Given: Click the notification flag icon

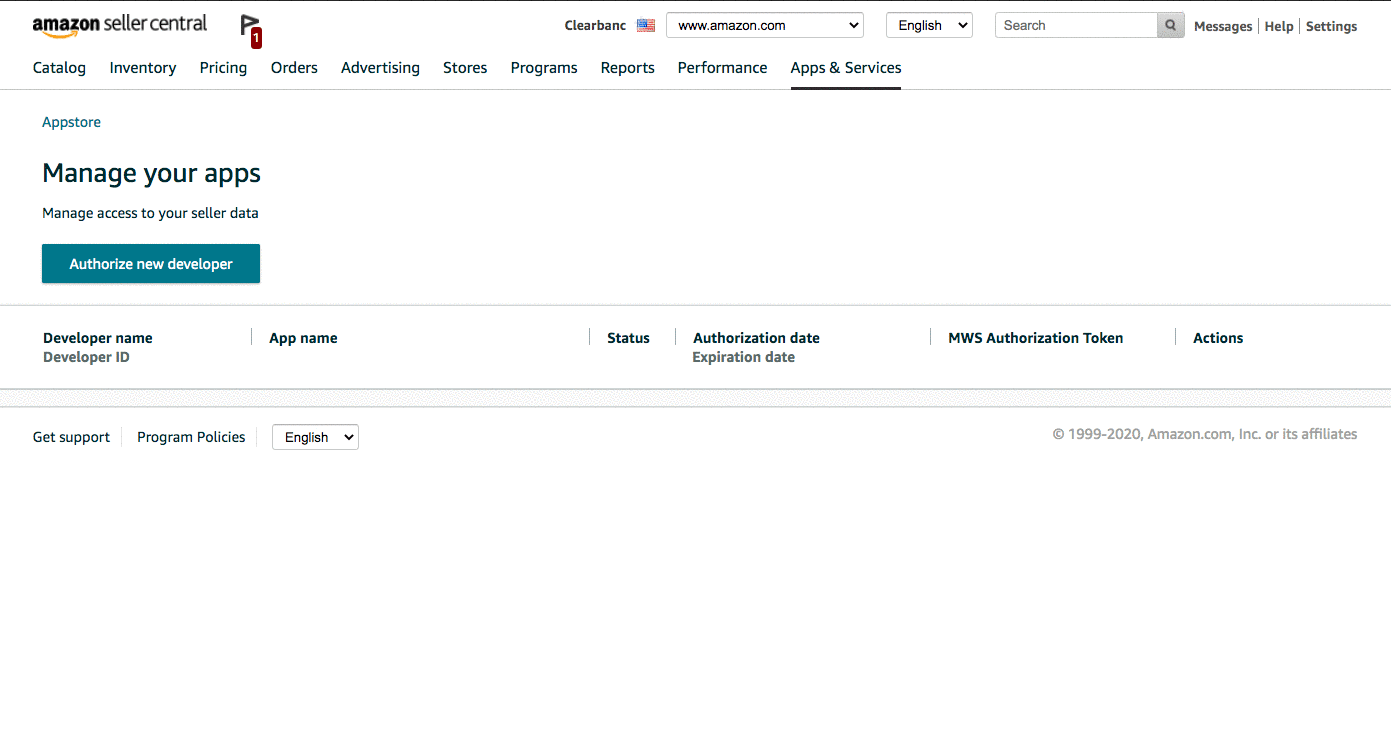Looking at the screenshot, I should coord(250,28).
